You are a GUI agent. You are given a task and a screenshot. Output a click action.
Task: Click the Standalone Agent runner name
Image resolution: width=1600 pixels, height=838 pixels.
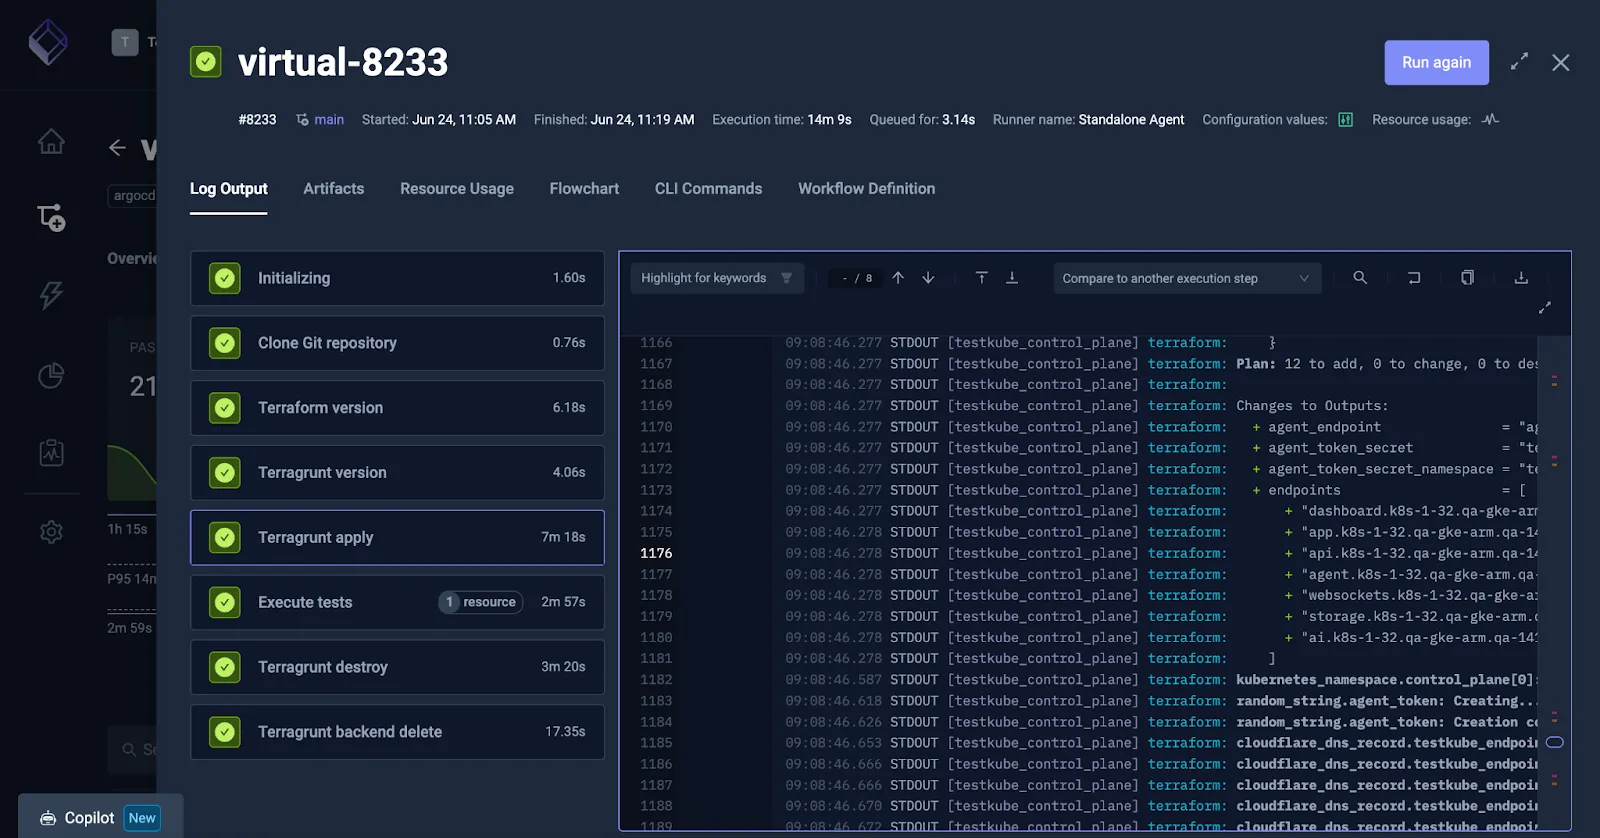1131,119
